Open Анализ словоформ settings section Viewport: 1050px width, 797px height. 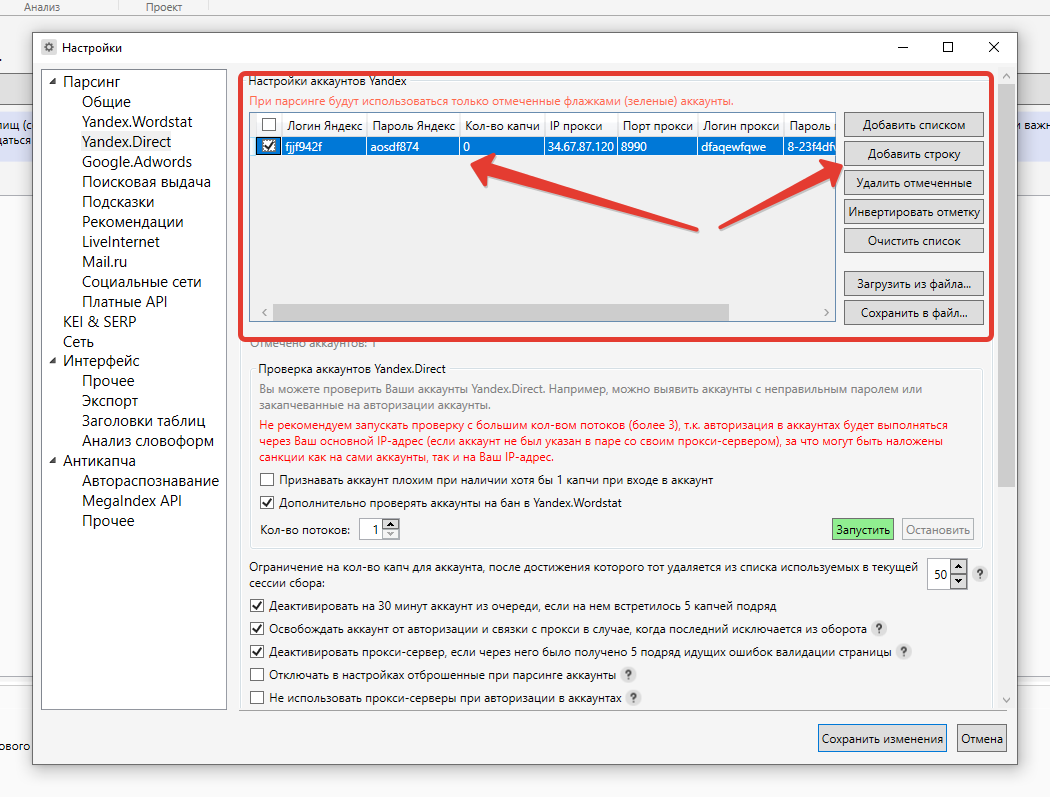point(148,441)
